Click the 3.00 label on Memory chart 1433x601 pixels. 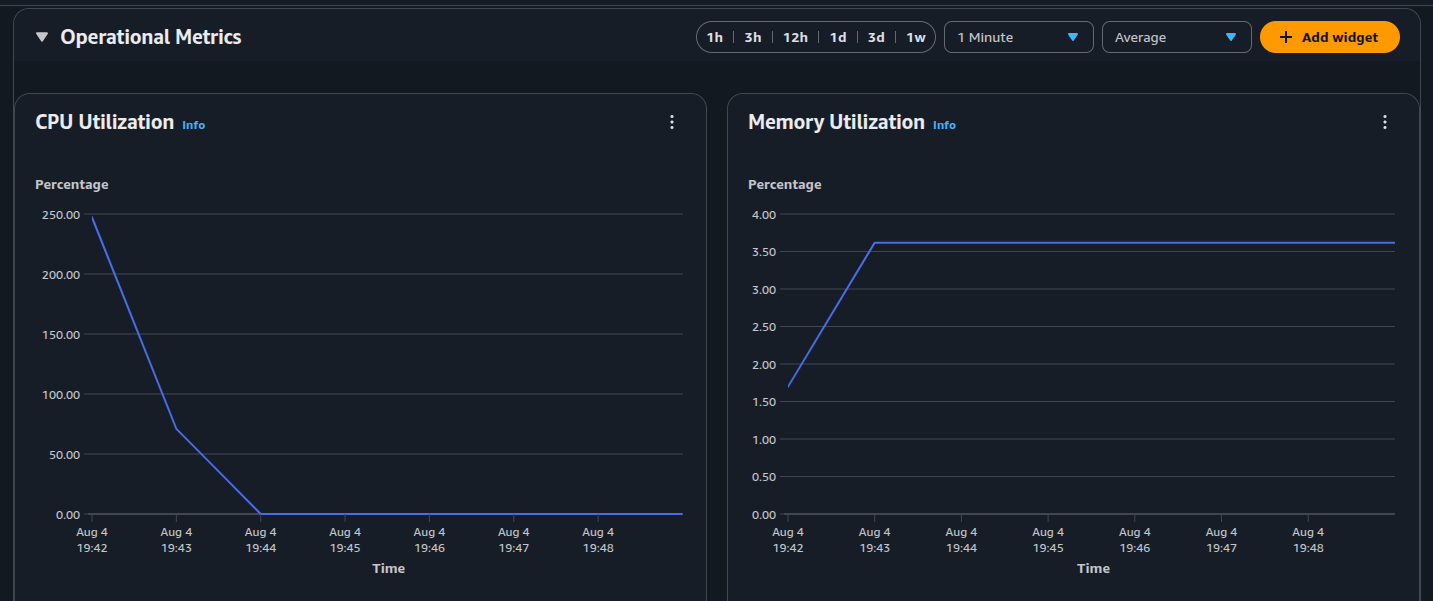[x=764, y=289]
